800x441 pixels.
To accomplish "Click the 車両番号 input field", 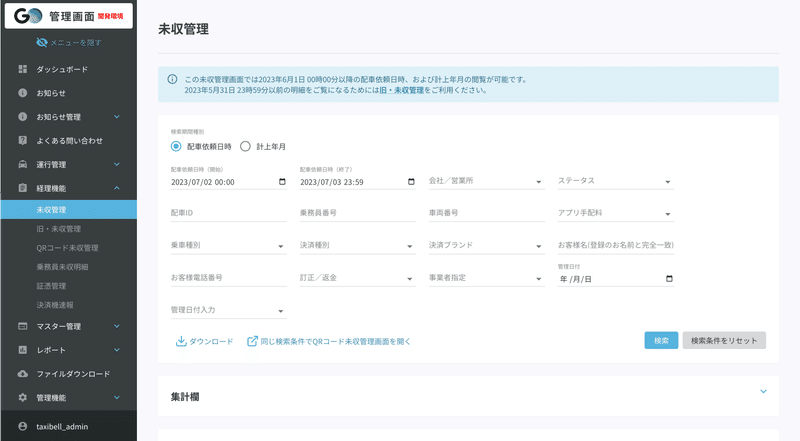I will [487, 213].
